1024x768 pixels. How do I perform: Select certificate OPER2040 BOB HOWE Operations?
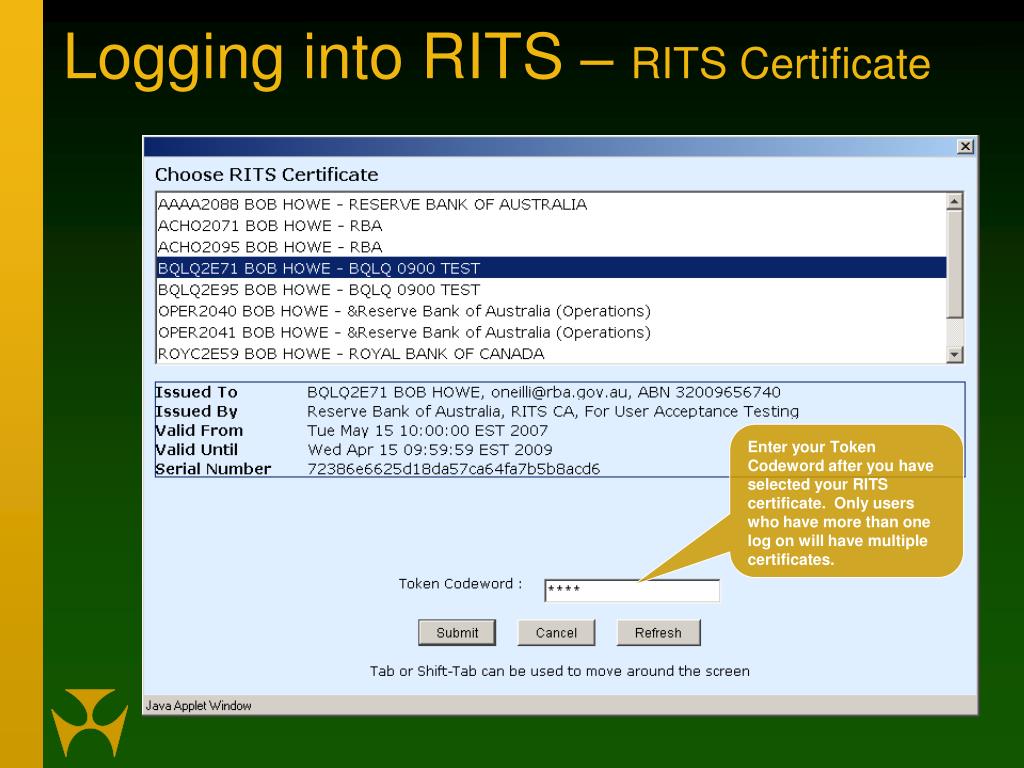click(x=551, y=311)
